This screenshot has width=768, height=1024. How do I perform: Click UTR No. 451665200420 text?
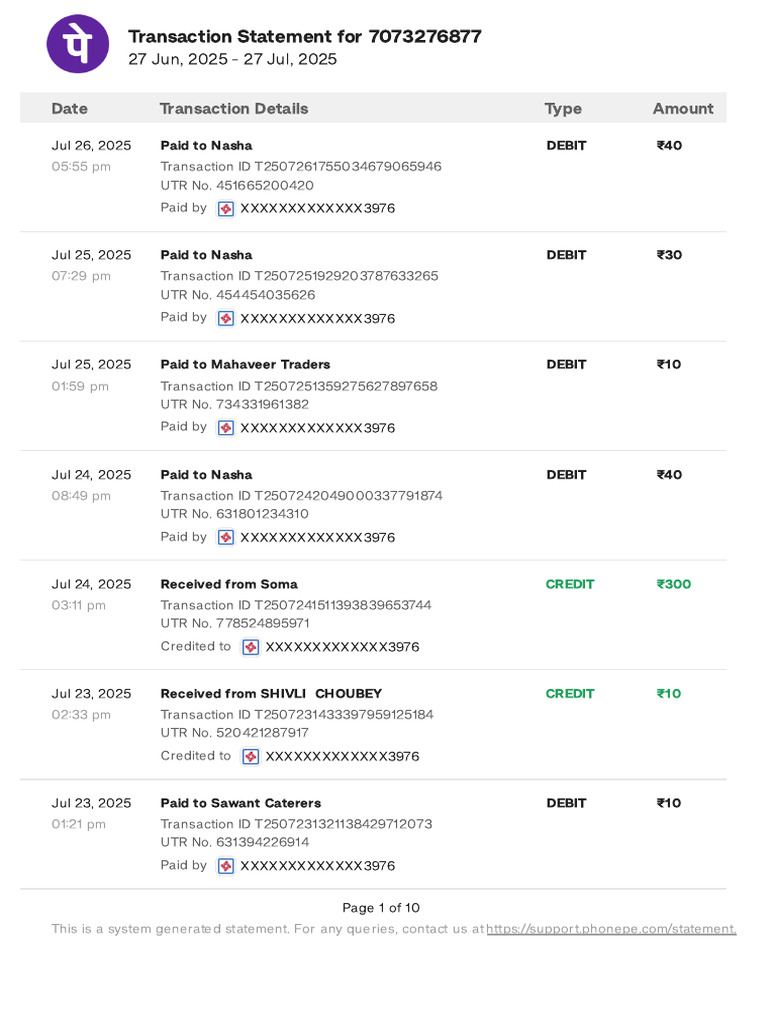[237, 185]
